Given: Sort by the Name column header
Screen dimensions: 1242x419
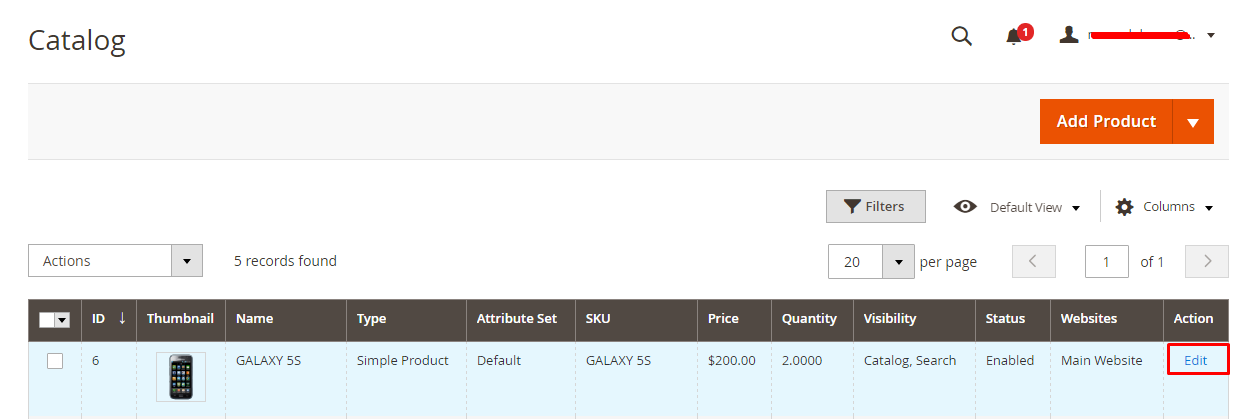Looking at the screenshot, I should [x=254, y=319].
